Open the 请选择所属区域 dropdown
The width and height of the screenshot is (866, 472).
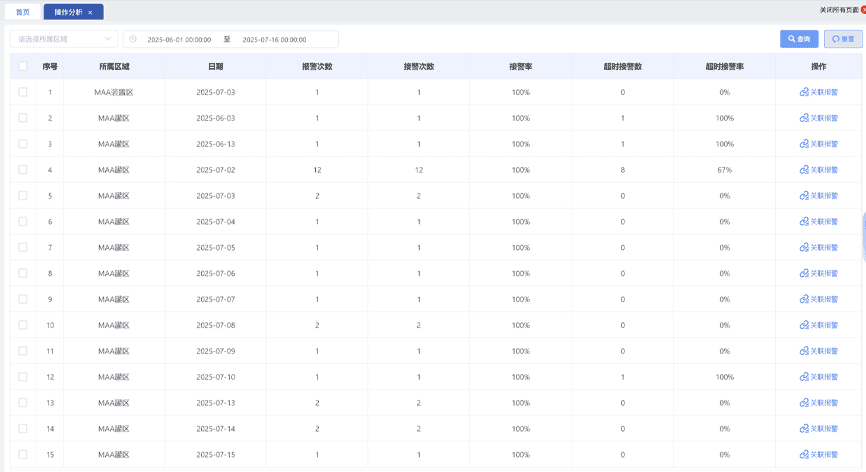64,39
